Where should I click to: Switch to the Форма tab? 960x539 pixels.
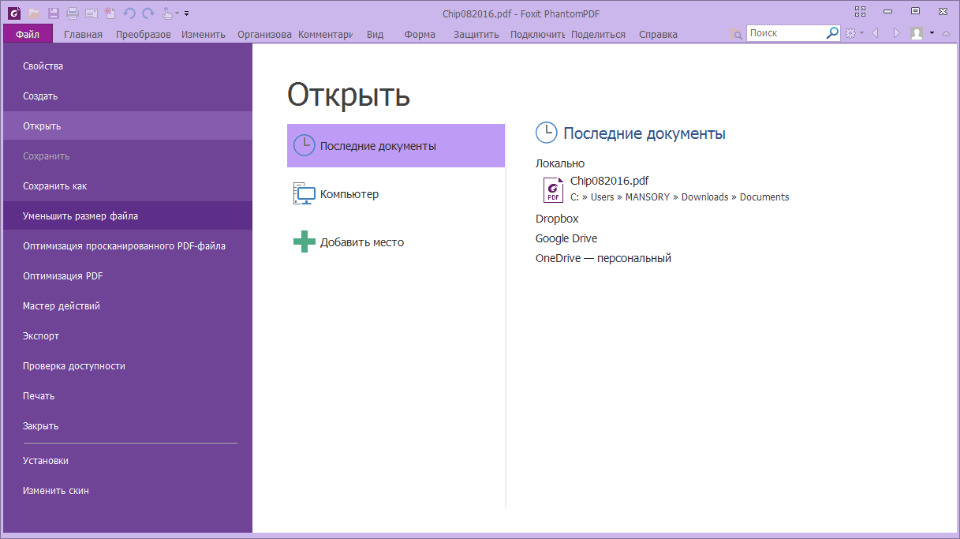(420, 34)
